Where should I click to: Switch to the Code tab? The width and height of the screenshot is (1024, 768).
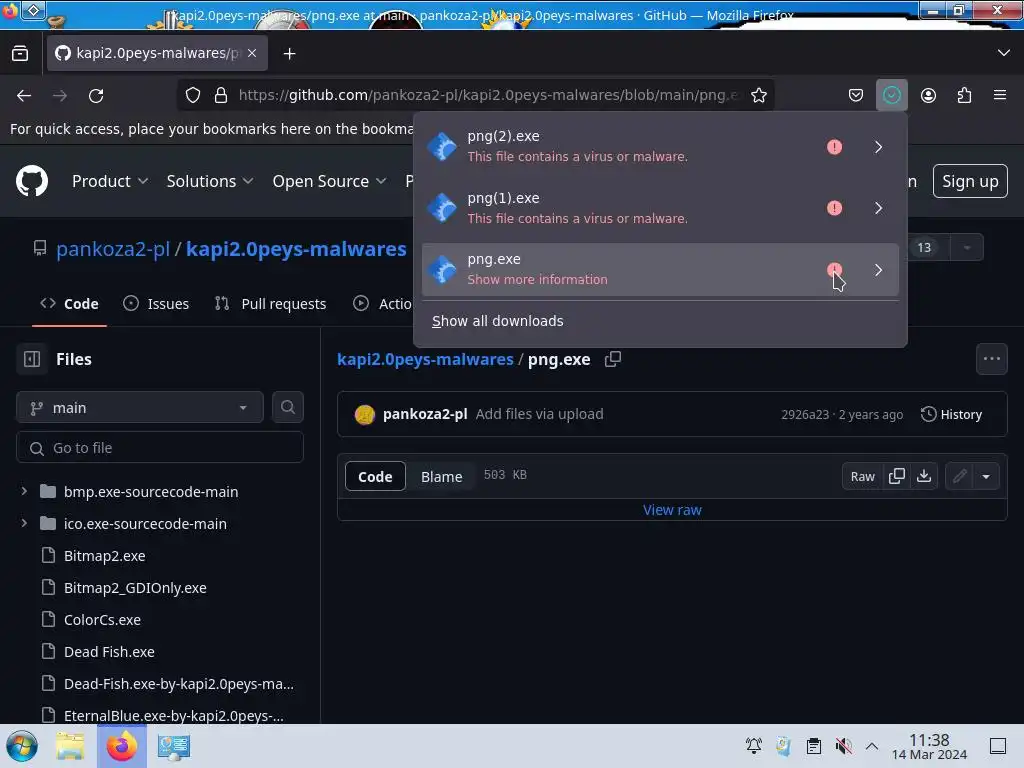click(69, 304)
